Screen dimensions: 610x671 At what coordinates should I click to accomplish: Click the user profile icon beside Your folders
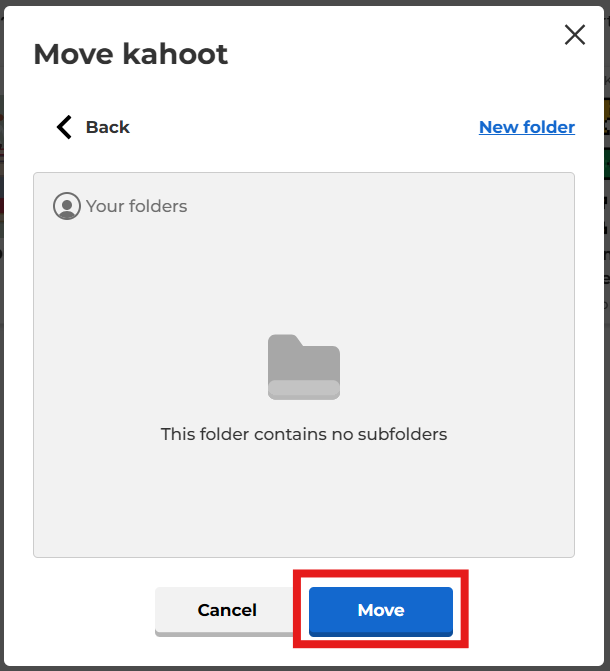point(67,206)
